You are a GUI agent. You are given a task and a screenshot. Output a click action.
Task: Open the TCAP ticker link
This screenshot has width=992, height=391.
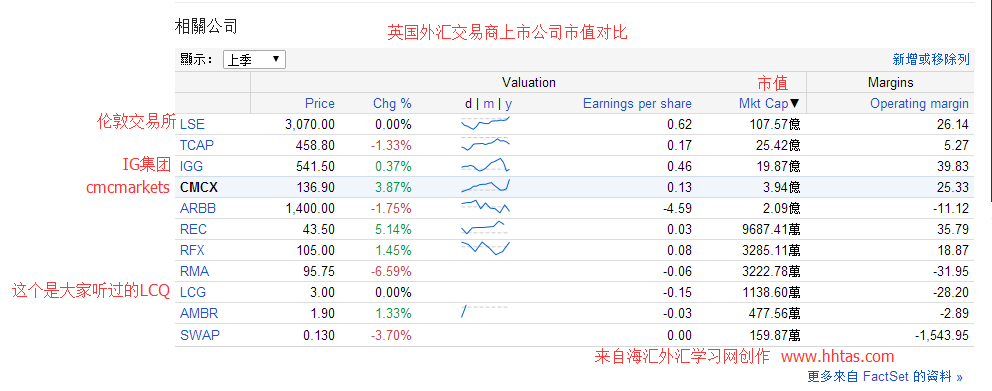tap(197, 145)
